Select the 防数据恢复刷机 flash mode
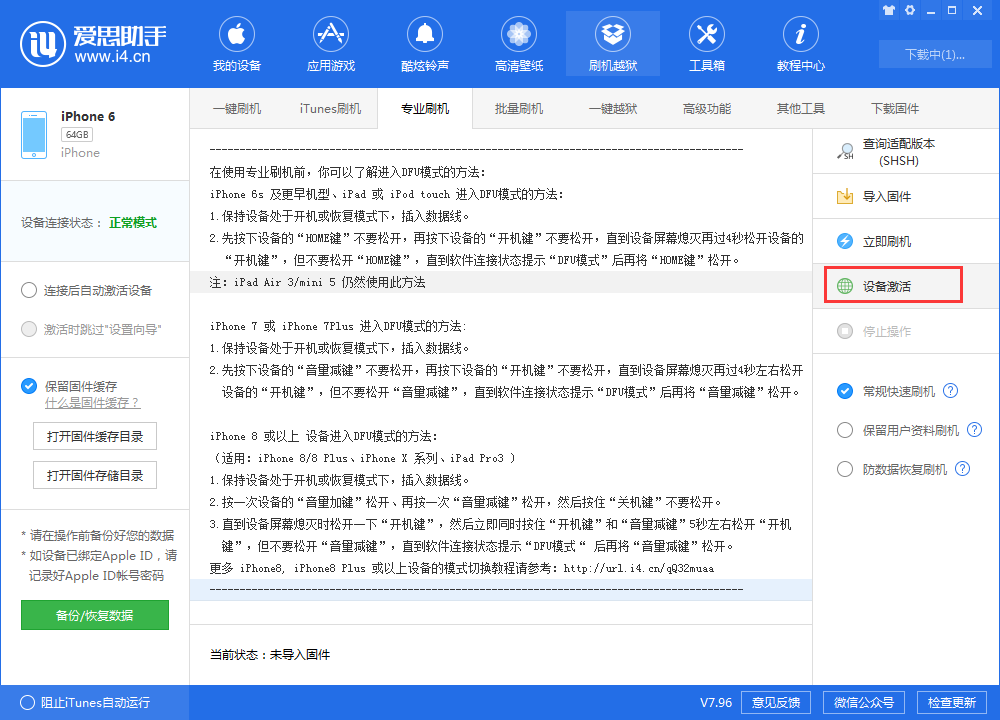Viewport: 1000px width, 720px height. 844,469
